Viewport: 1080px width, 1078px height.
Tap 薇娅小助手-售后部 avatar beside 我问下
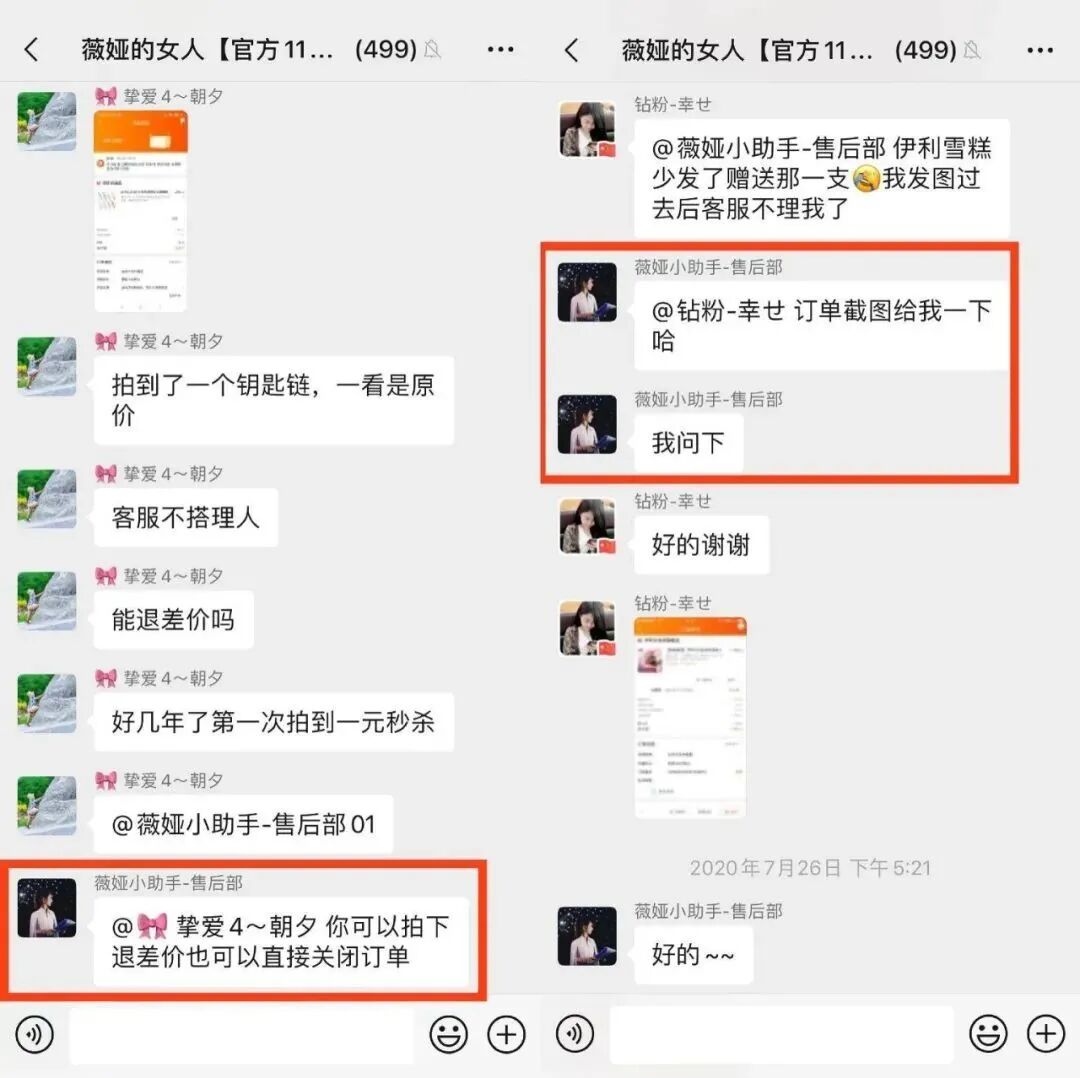pyautogui.click(x=587, y=424)
